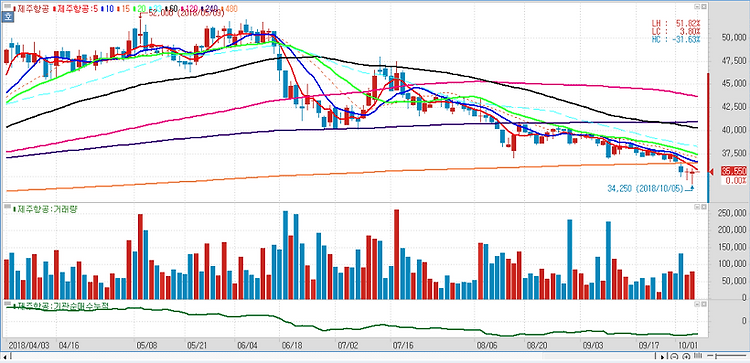750x363 pixels.
Task: Select the 제주항공:거래량 volume legend label
Action: tap(46, 209)
